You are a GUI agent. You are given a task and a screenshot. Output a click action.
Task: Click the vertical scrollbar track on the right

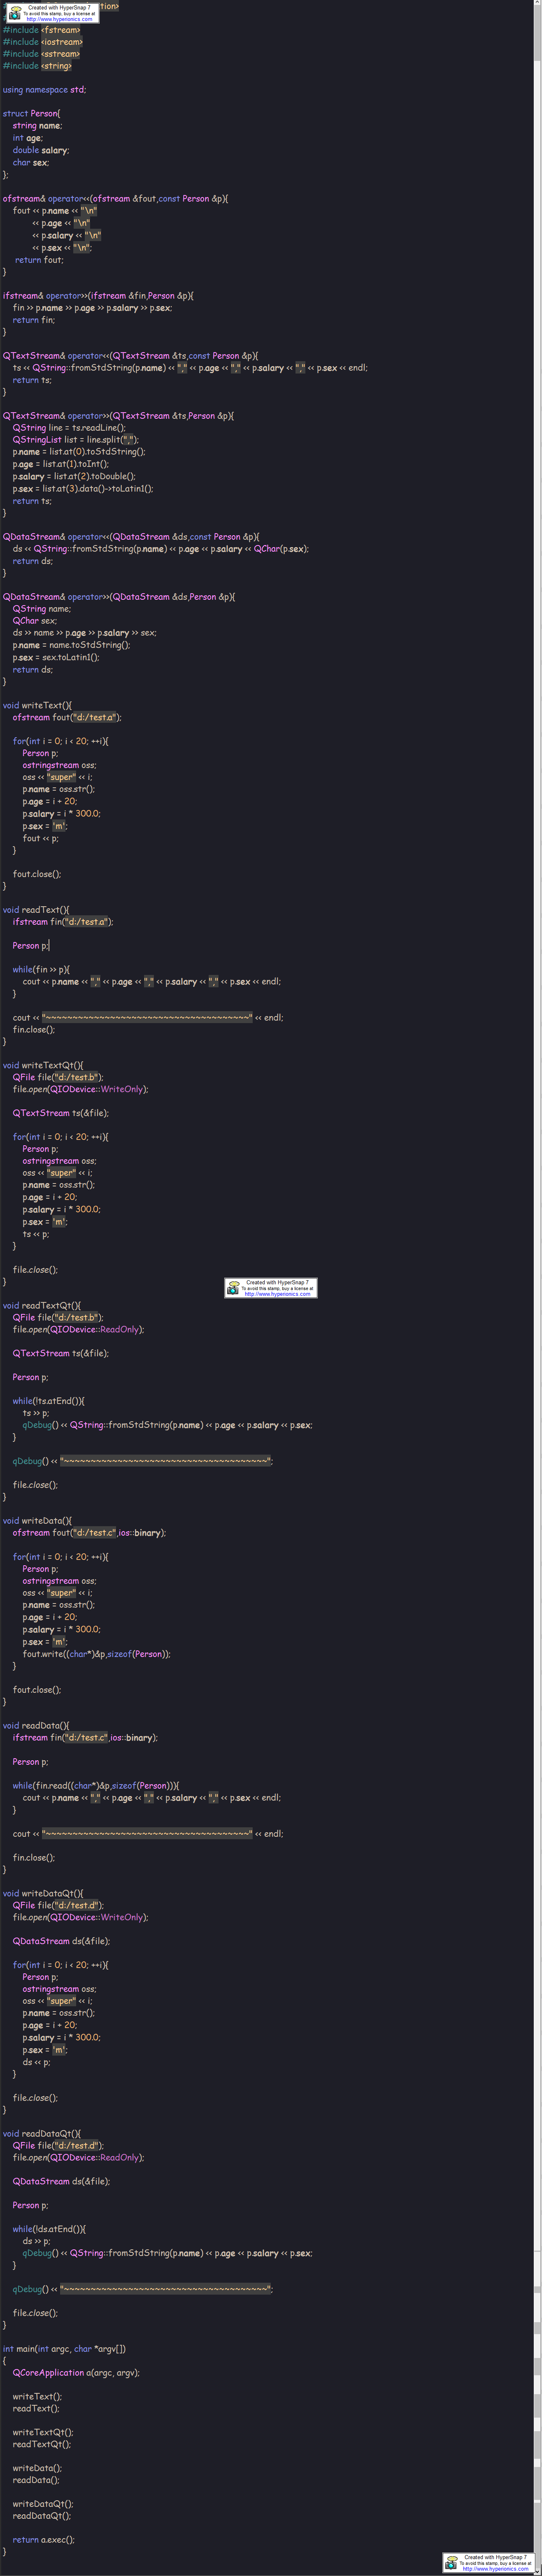point(537,1288)
